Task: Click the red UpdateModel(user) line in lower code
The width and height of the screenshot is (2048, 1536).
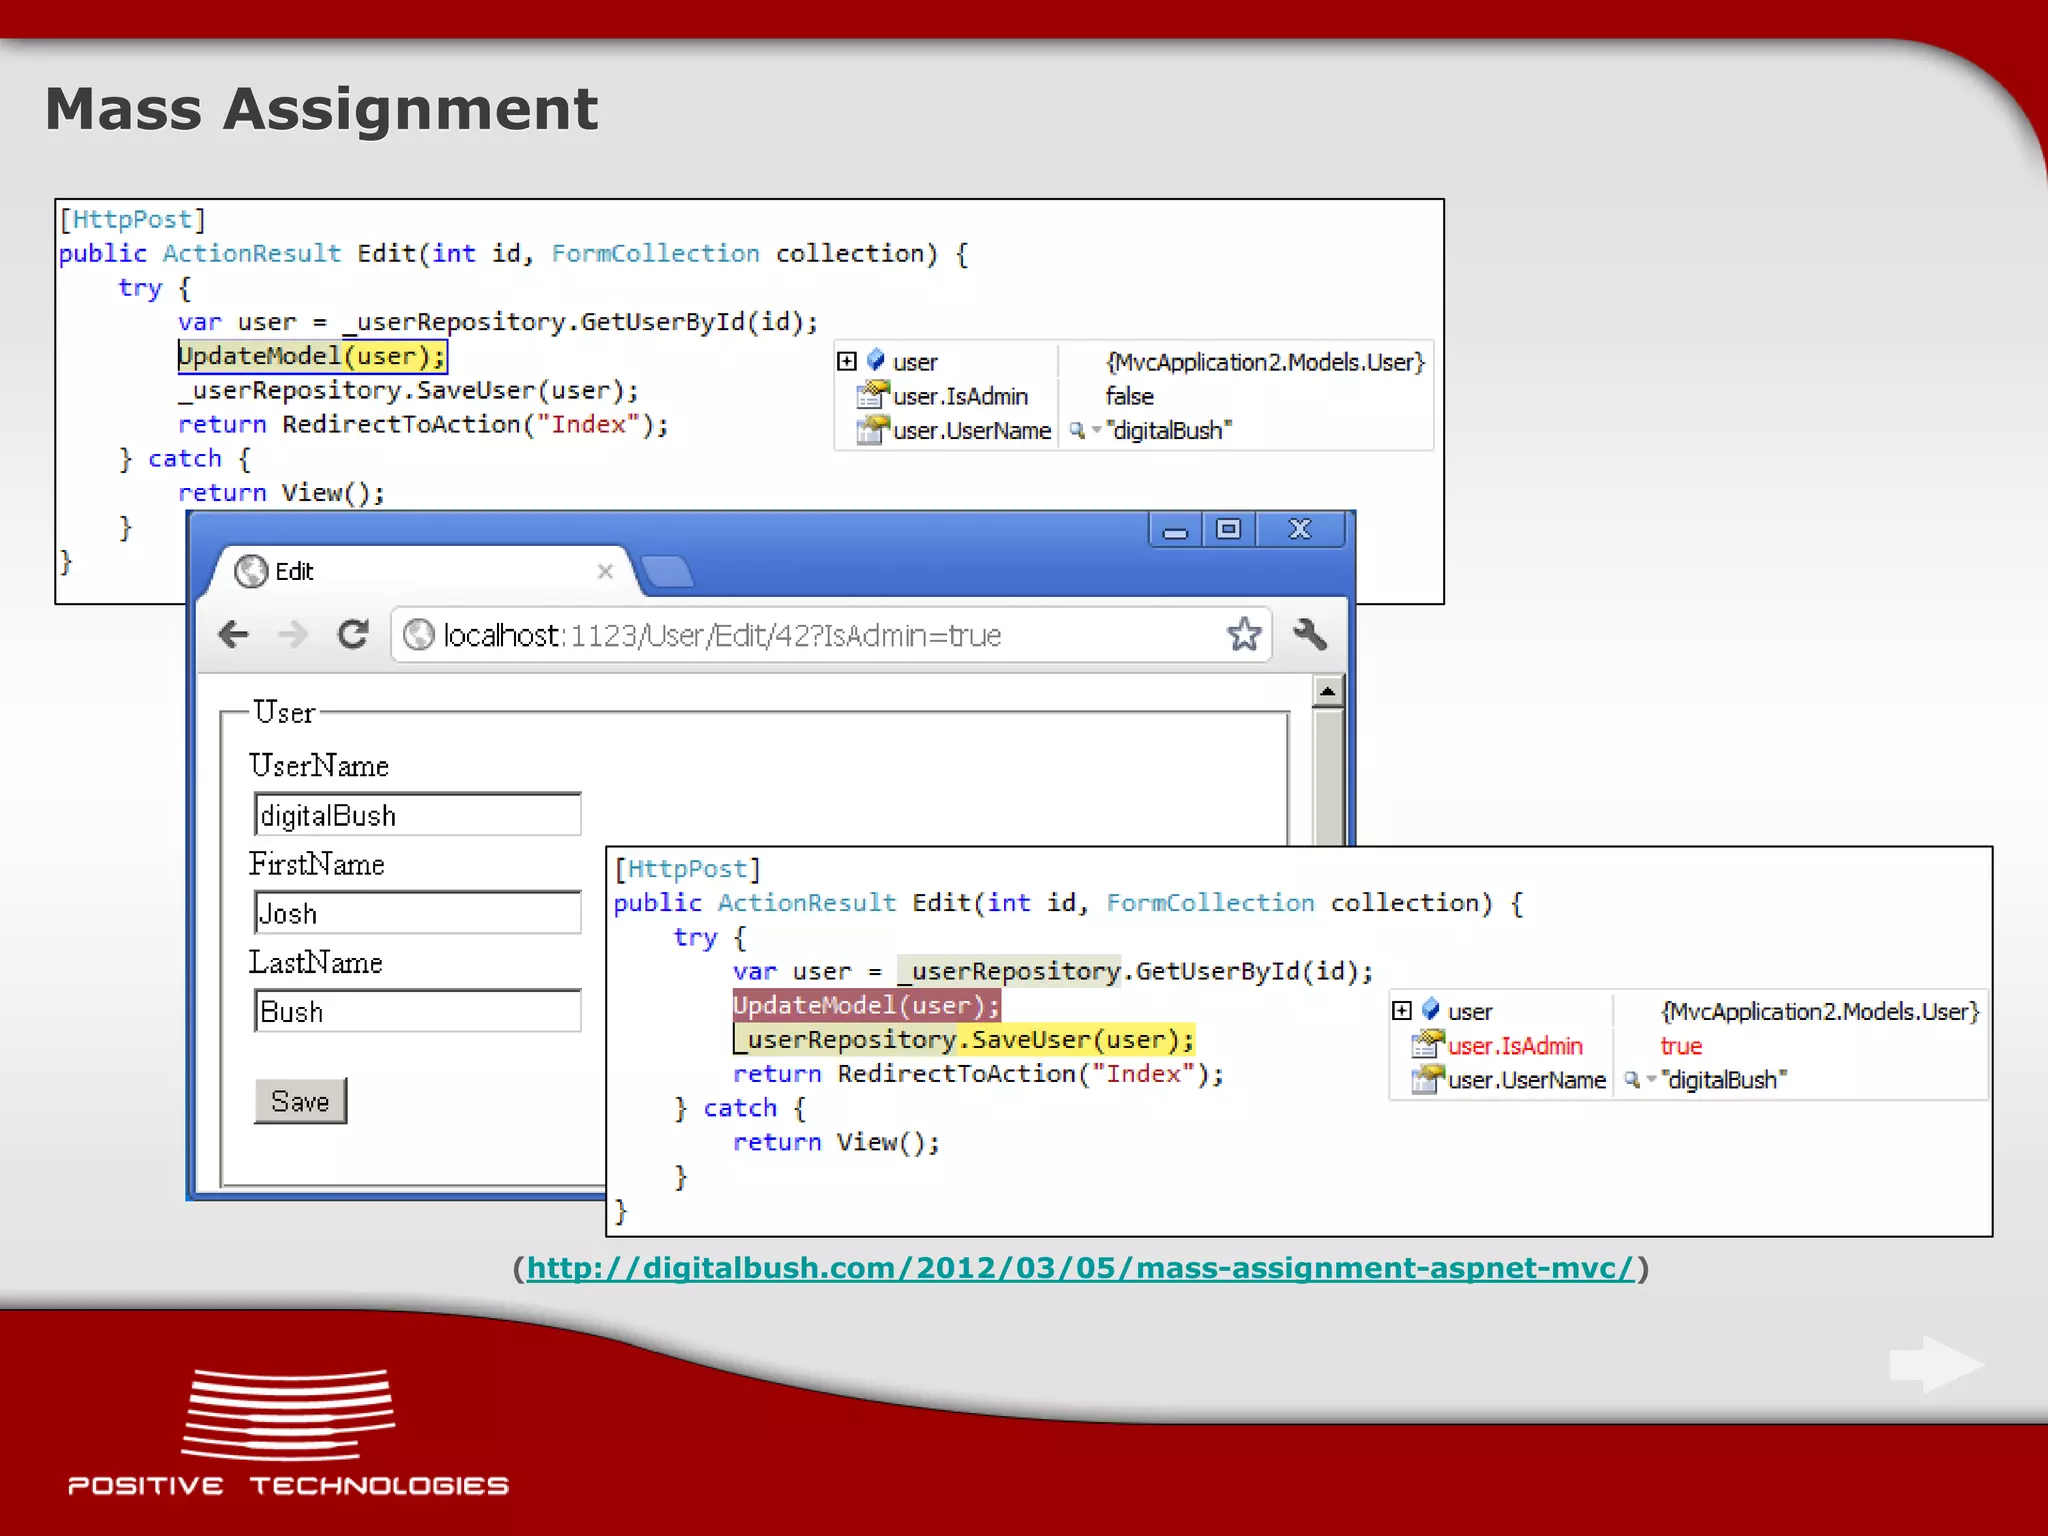Action: coord(866,1005)
